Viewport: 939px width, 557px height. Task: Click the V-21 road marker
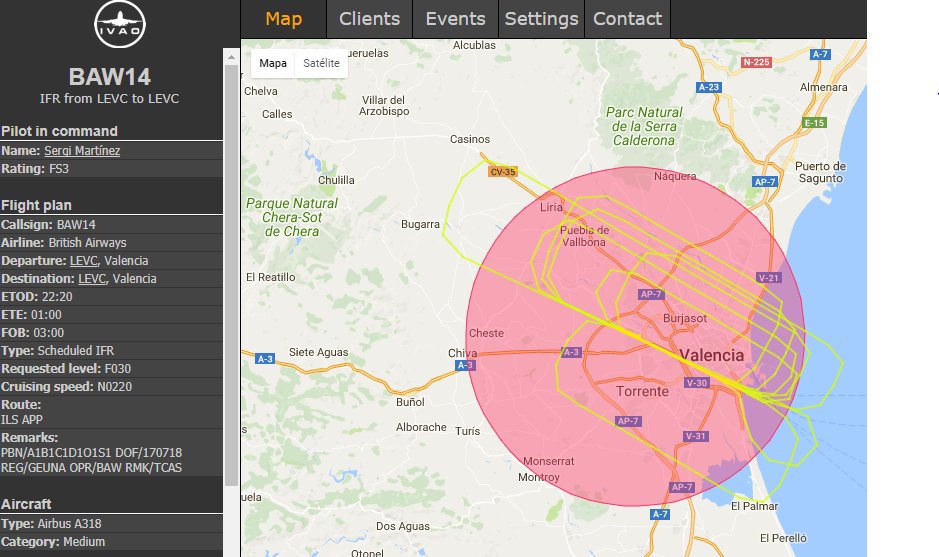[769, 278]
